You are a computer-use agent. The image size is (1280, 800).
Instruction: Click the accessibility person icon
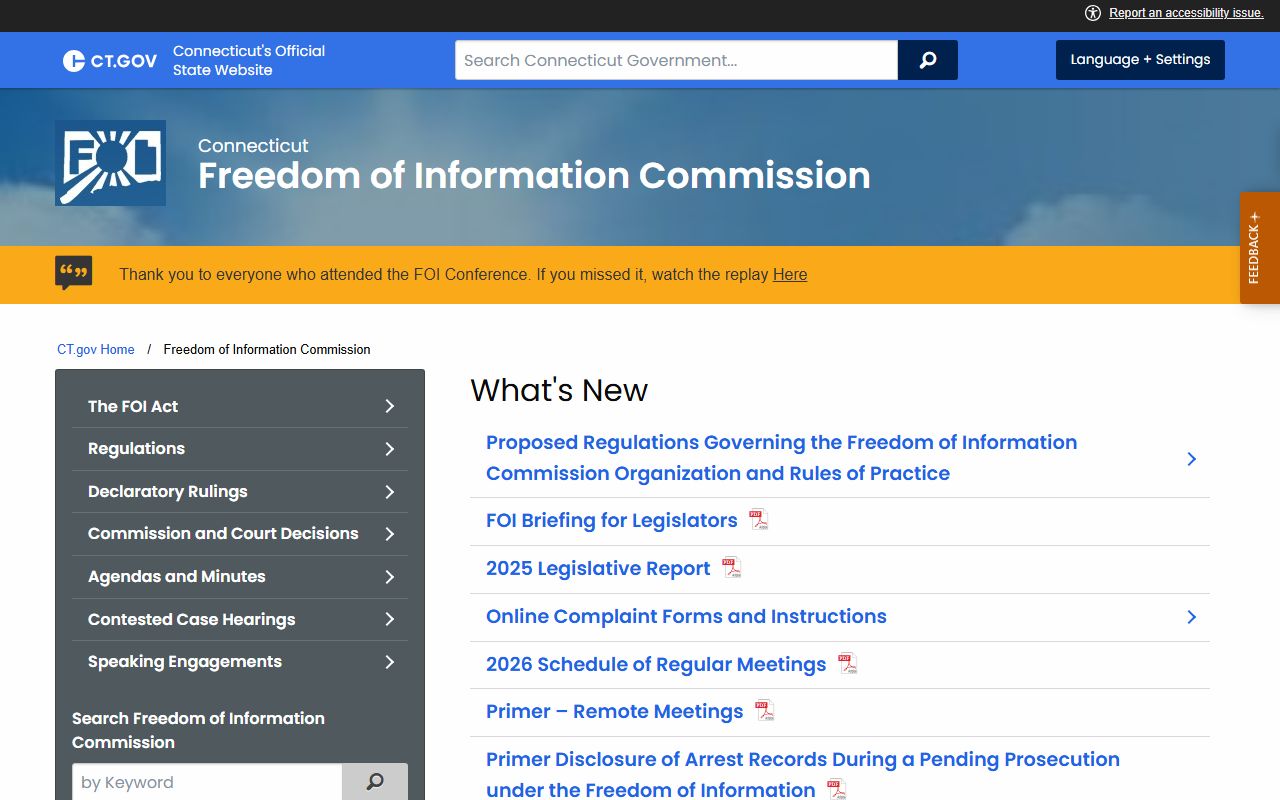pyautogui.click(x=1093, y=13)
